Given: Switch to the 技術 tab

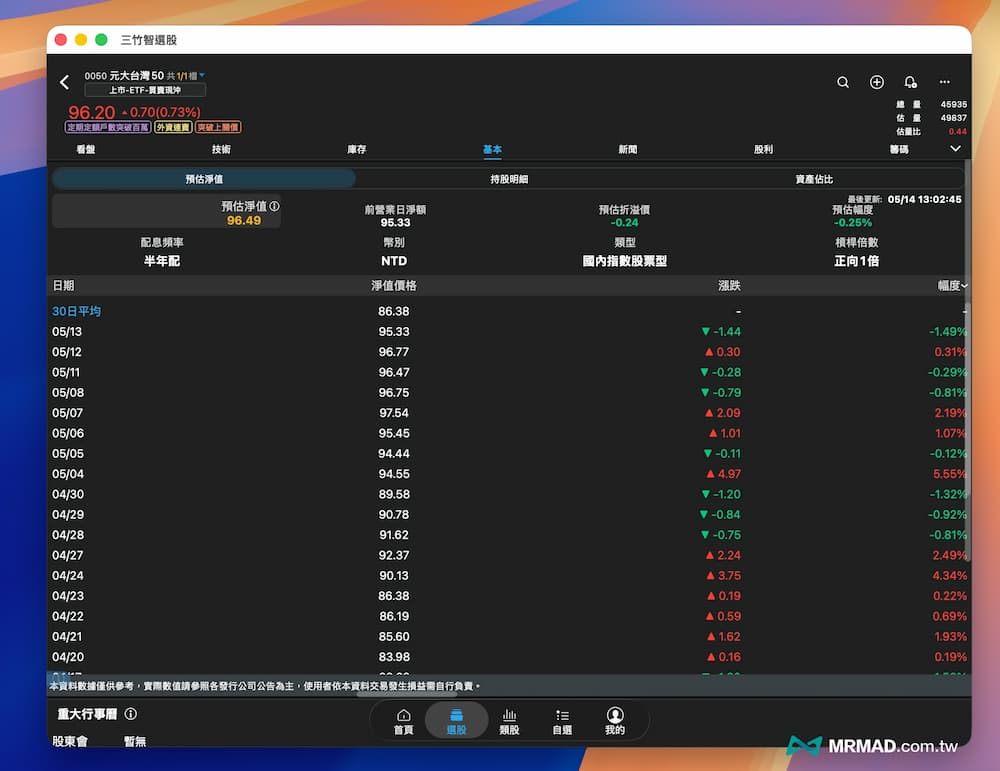Looking at the screenshot, I should click(221, 149).
